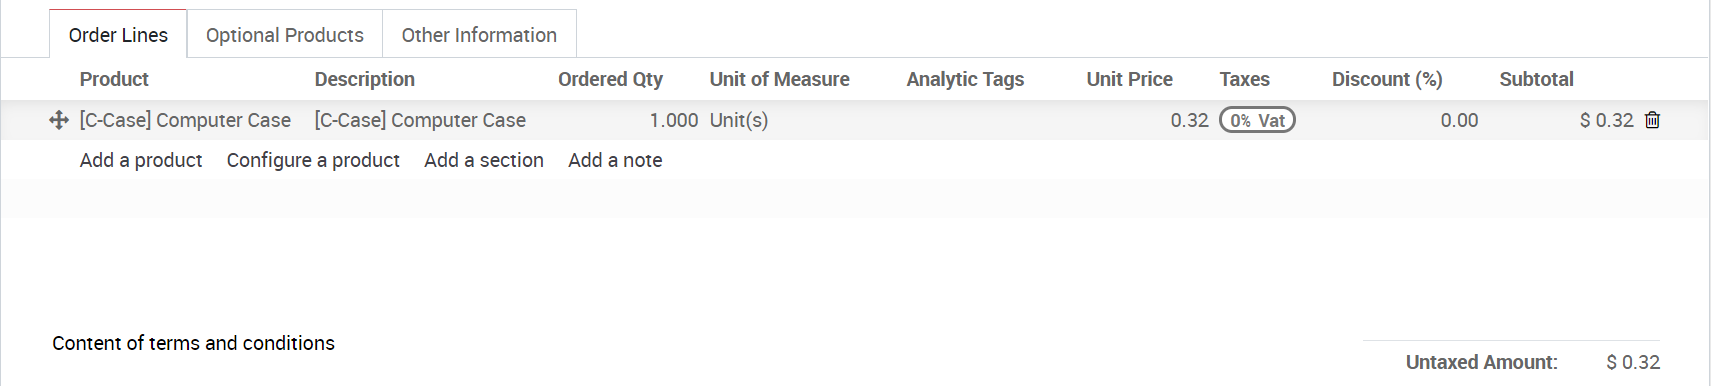Sort by the Product column header

(x=114, y=79)
